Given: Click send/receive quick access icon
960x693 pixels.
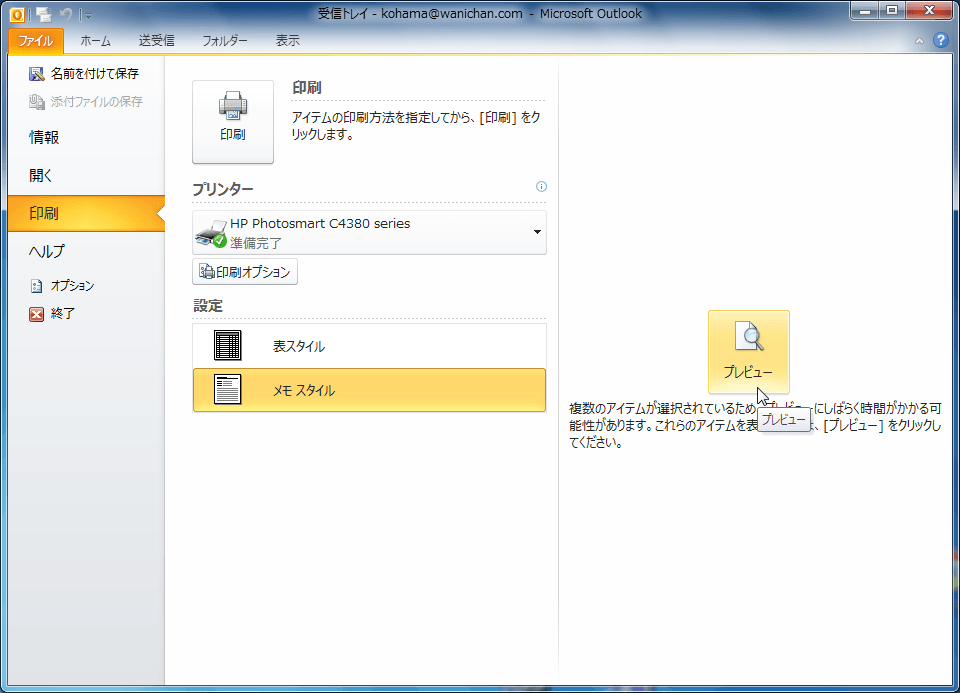Looking at the screenshot, I should tap(43, 14).
